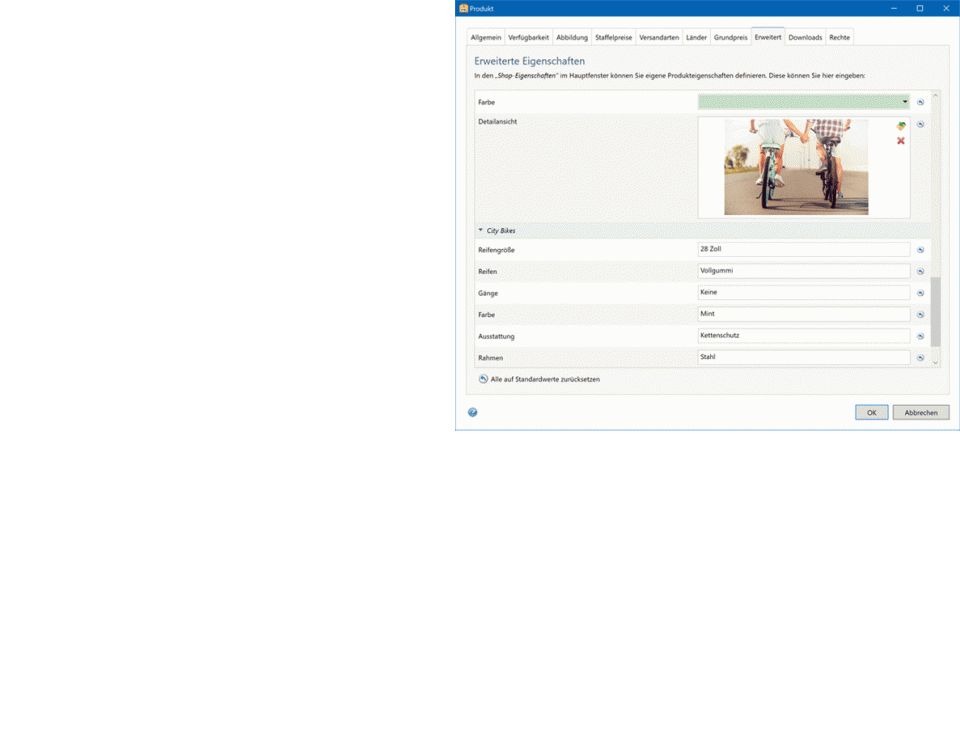Screen dimensions: 960x739
Task: Select the bicycle preview image thumbnail
Action: 796,167
